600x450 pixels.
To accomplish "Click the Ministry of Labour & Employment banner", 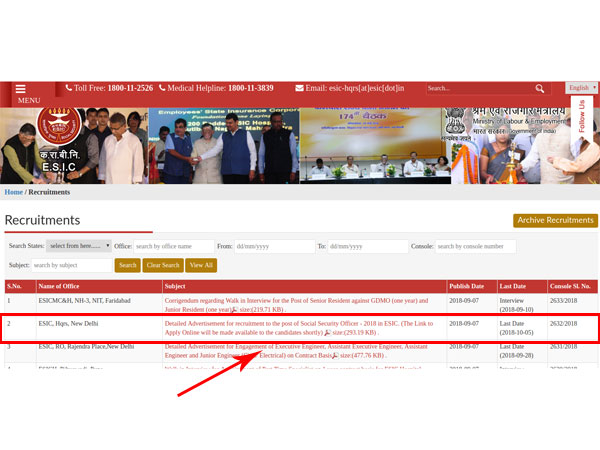I will pyautogui.click(x=525, y=146).
